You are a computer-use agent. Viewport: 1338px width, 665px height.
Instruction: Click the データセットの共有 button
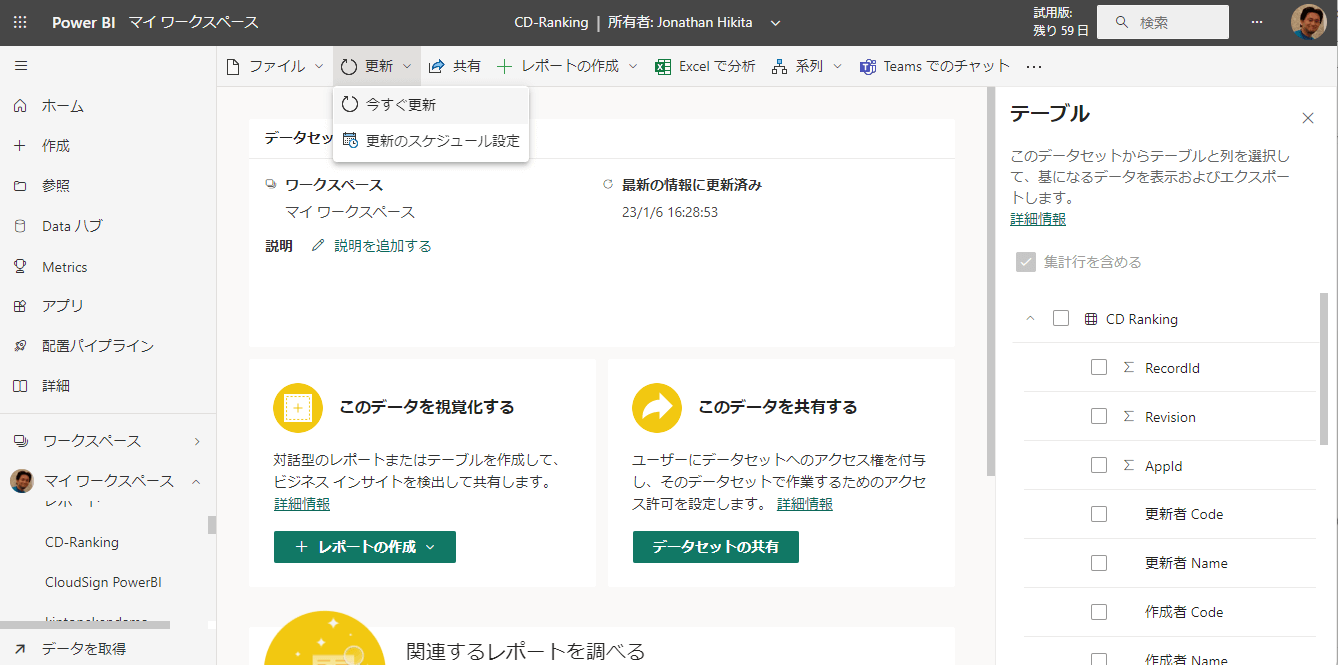716,547
